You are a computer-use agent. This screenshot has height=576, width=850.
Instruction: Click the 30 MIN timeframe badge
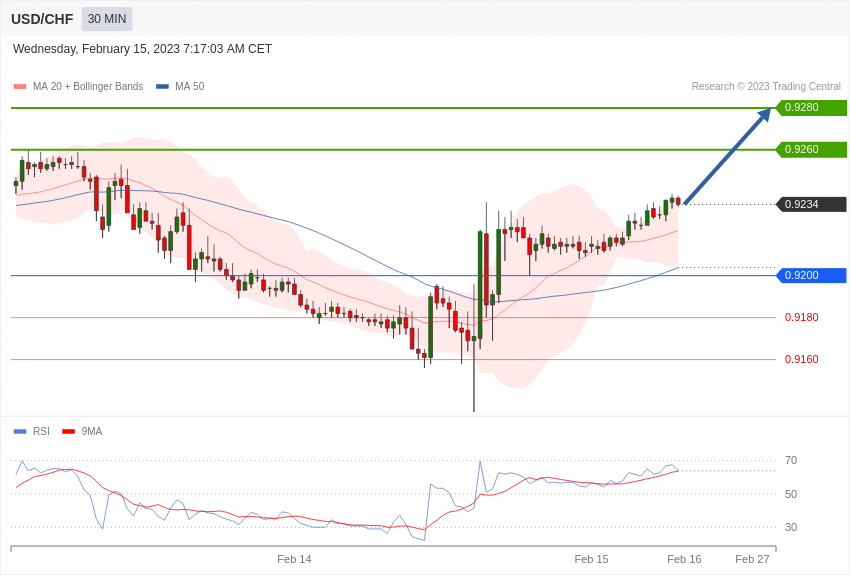(107, 19)
